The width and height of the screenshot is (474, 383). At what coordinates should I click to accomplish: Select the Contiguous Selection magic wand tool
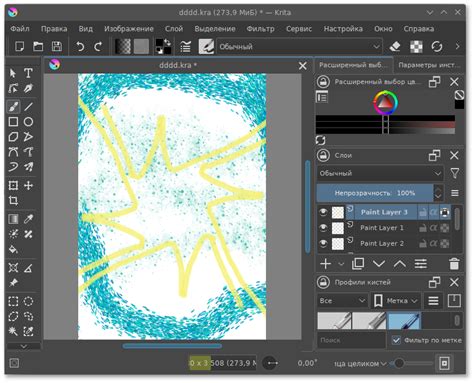tap(13, 331)
